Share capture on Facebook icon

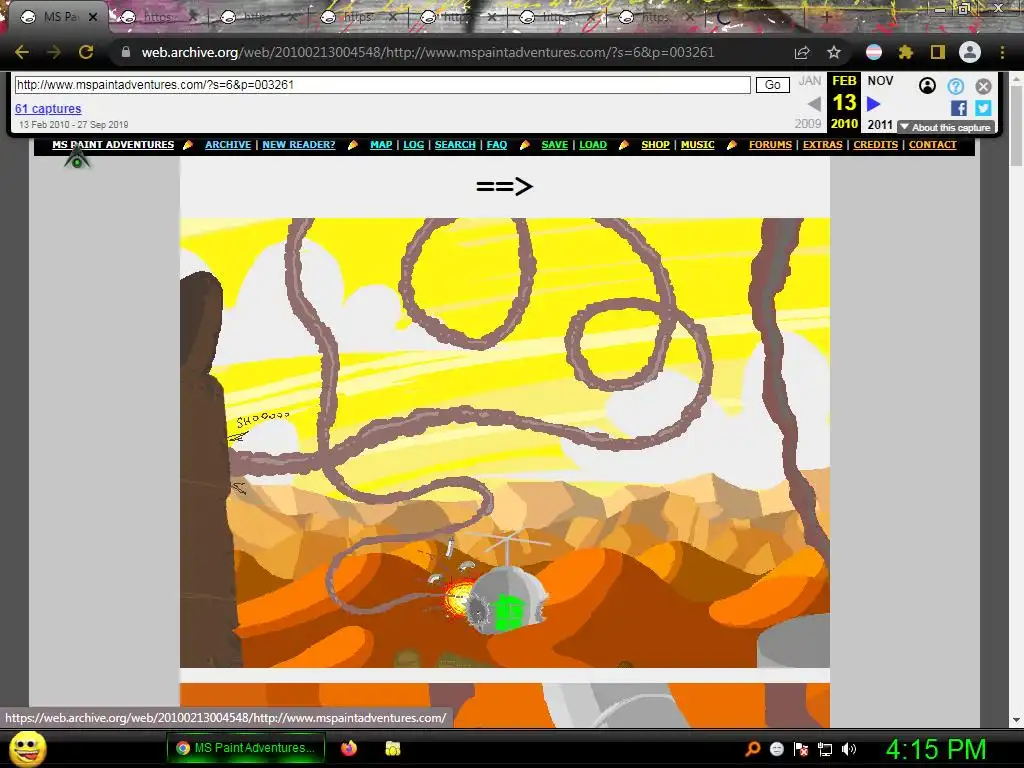pos(959,108)
